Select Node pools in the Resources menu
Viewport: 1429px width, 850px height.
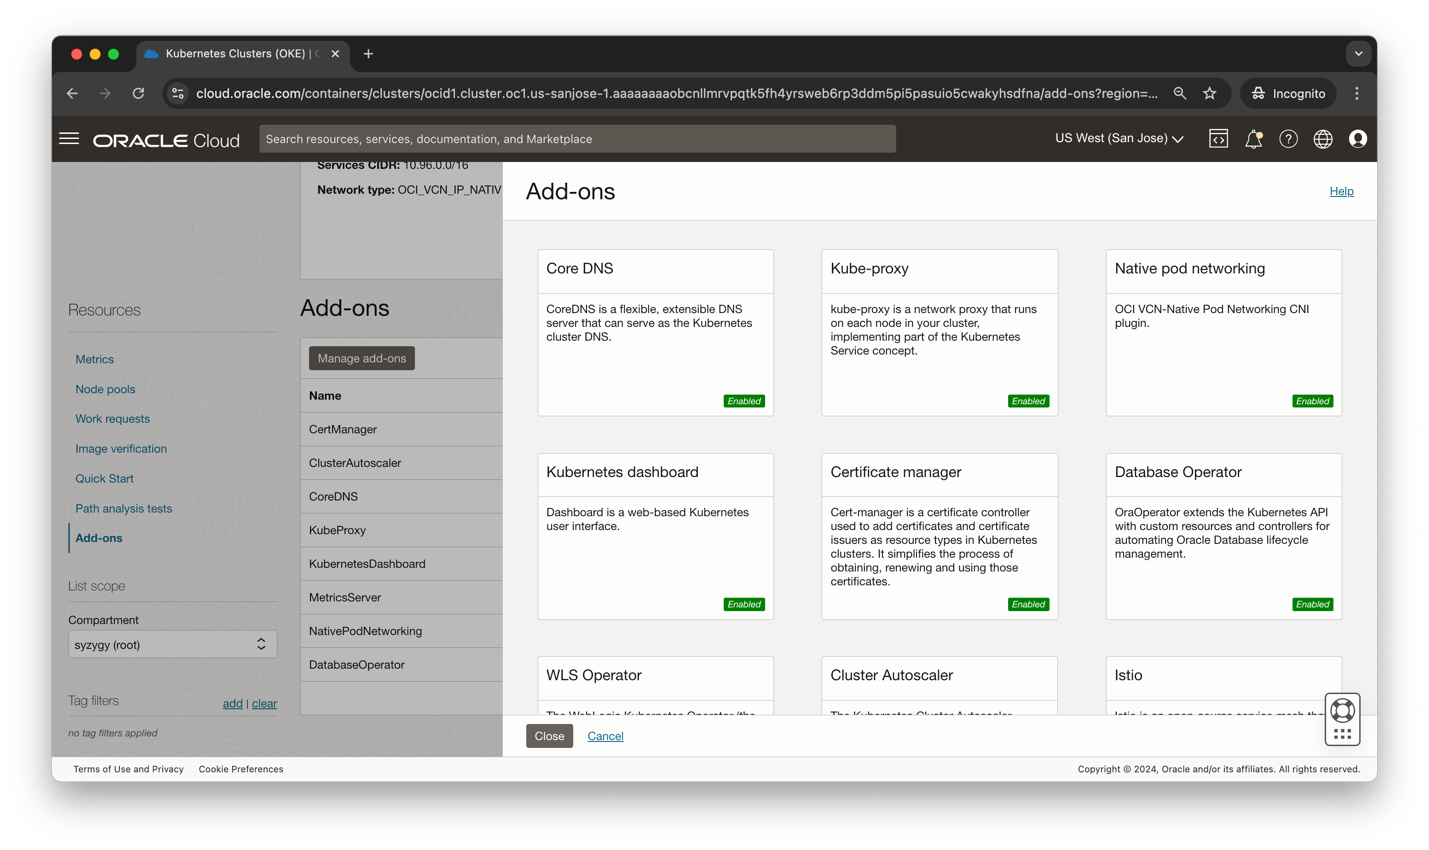tap(105, 389)
